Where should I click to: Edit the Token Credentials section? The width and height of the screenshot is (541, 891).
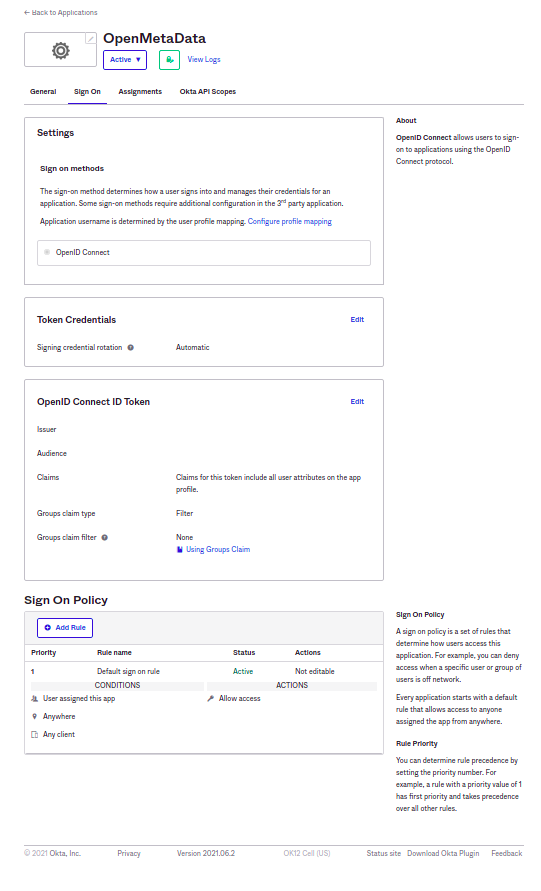click(357, 320)
